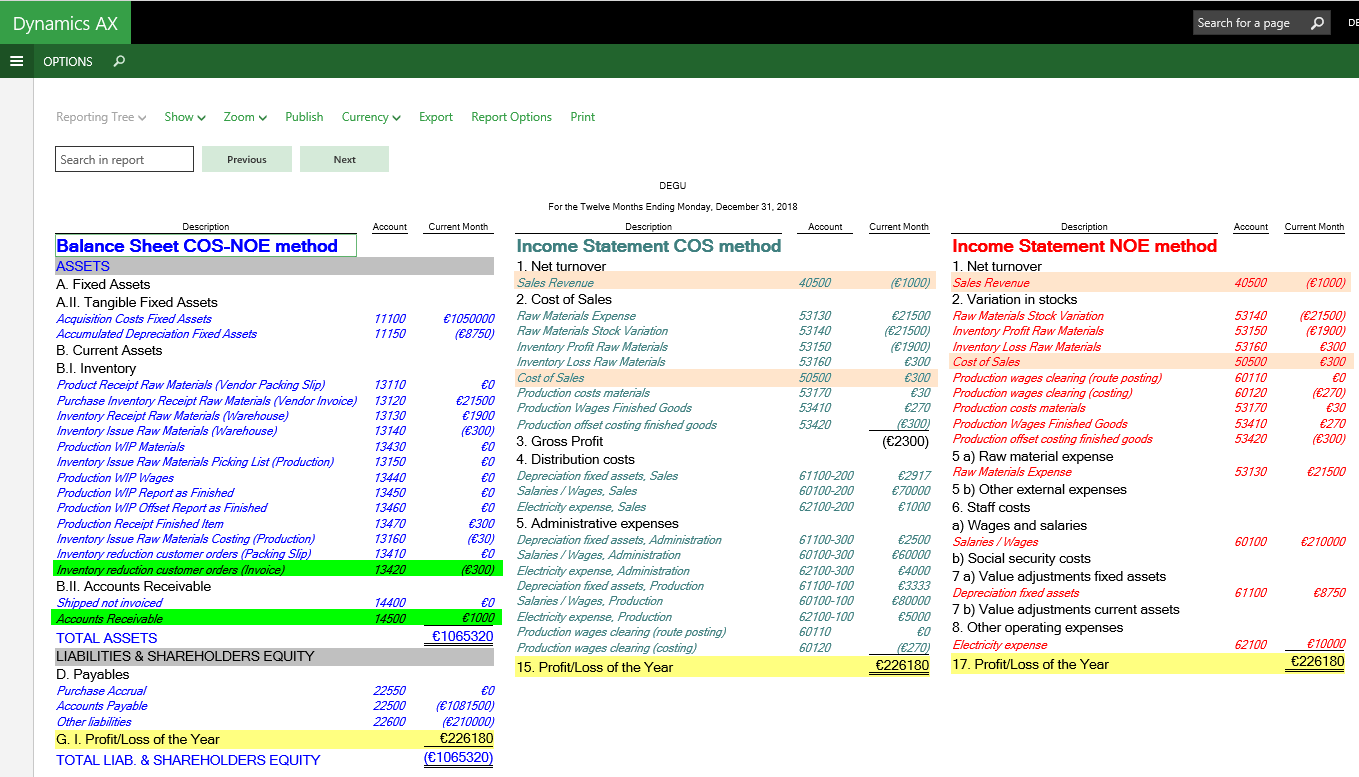Expand the Reporting Tree dropdown
The image size is (1359, 777).
click(101, 117)
